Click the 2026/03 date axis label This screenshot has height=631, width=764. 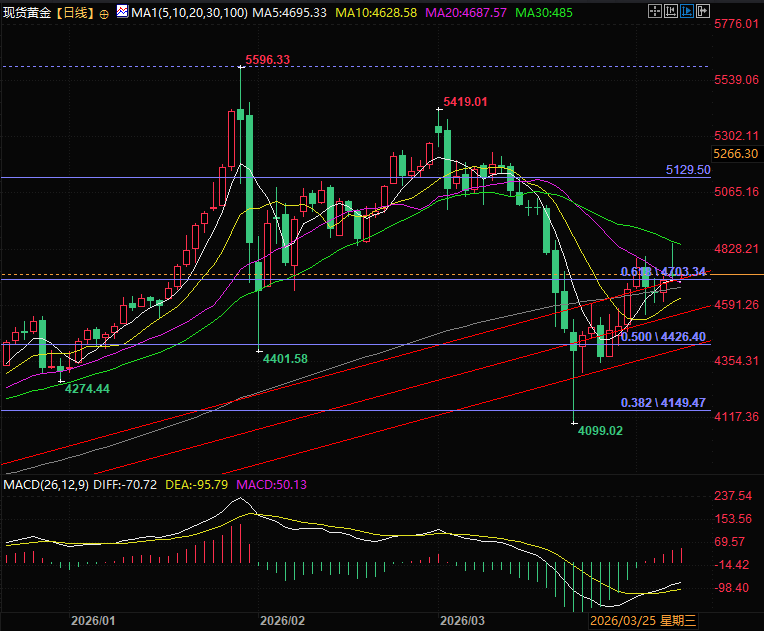point(462,621)
